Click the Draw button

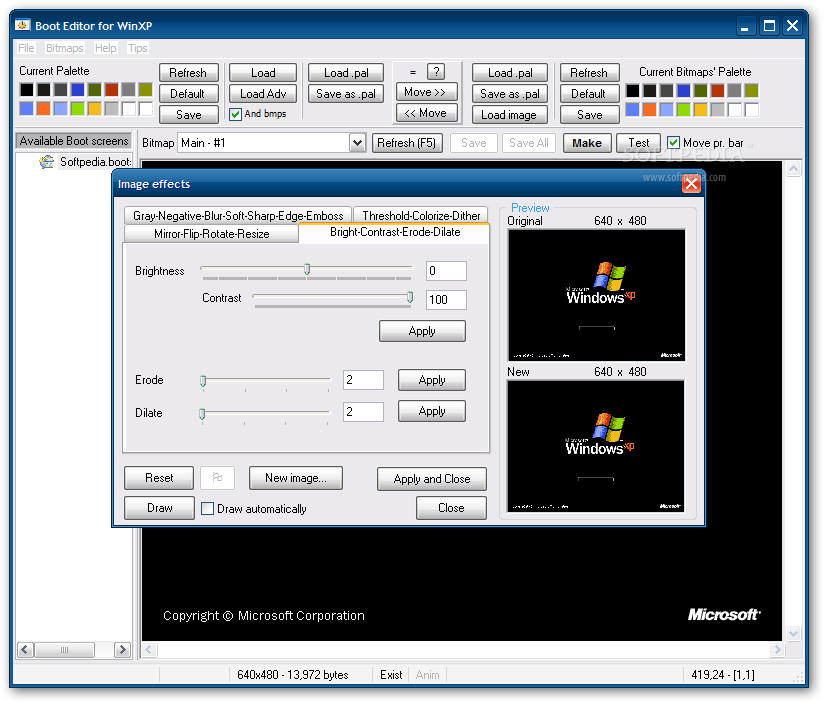159,508
